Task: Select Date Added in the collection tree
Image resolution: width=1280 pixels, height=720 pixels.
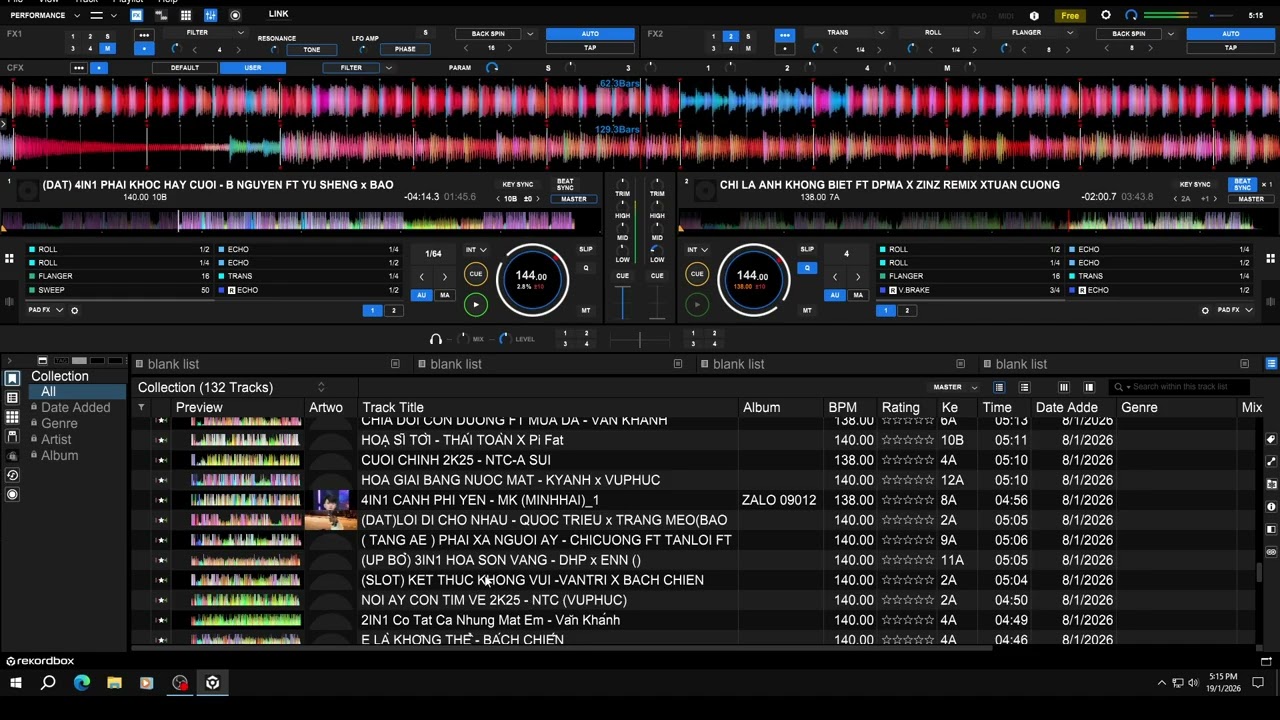Action: (x=75, y=407)
